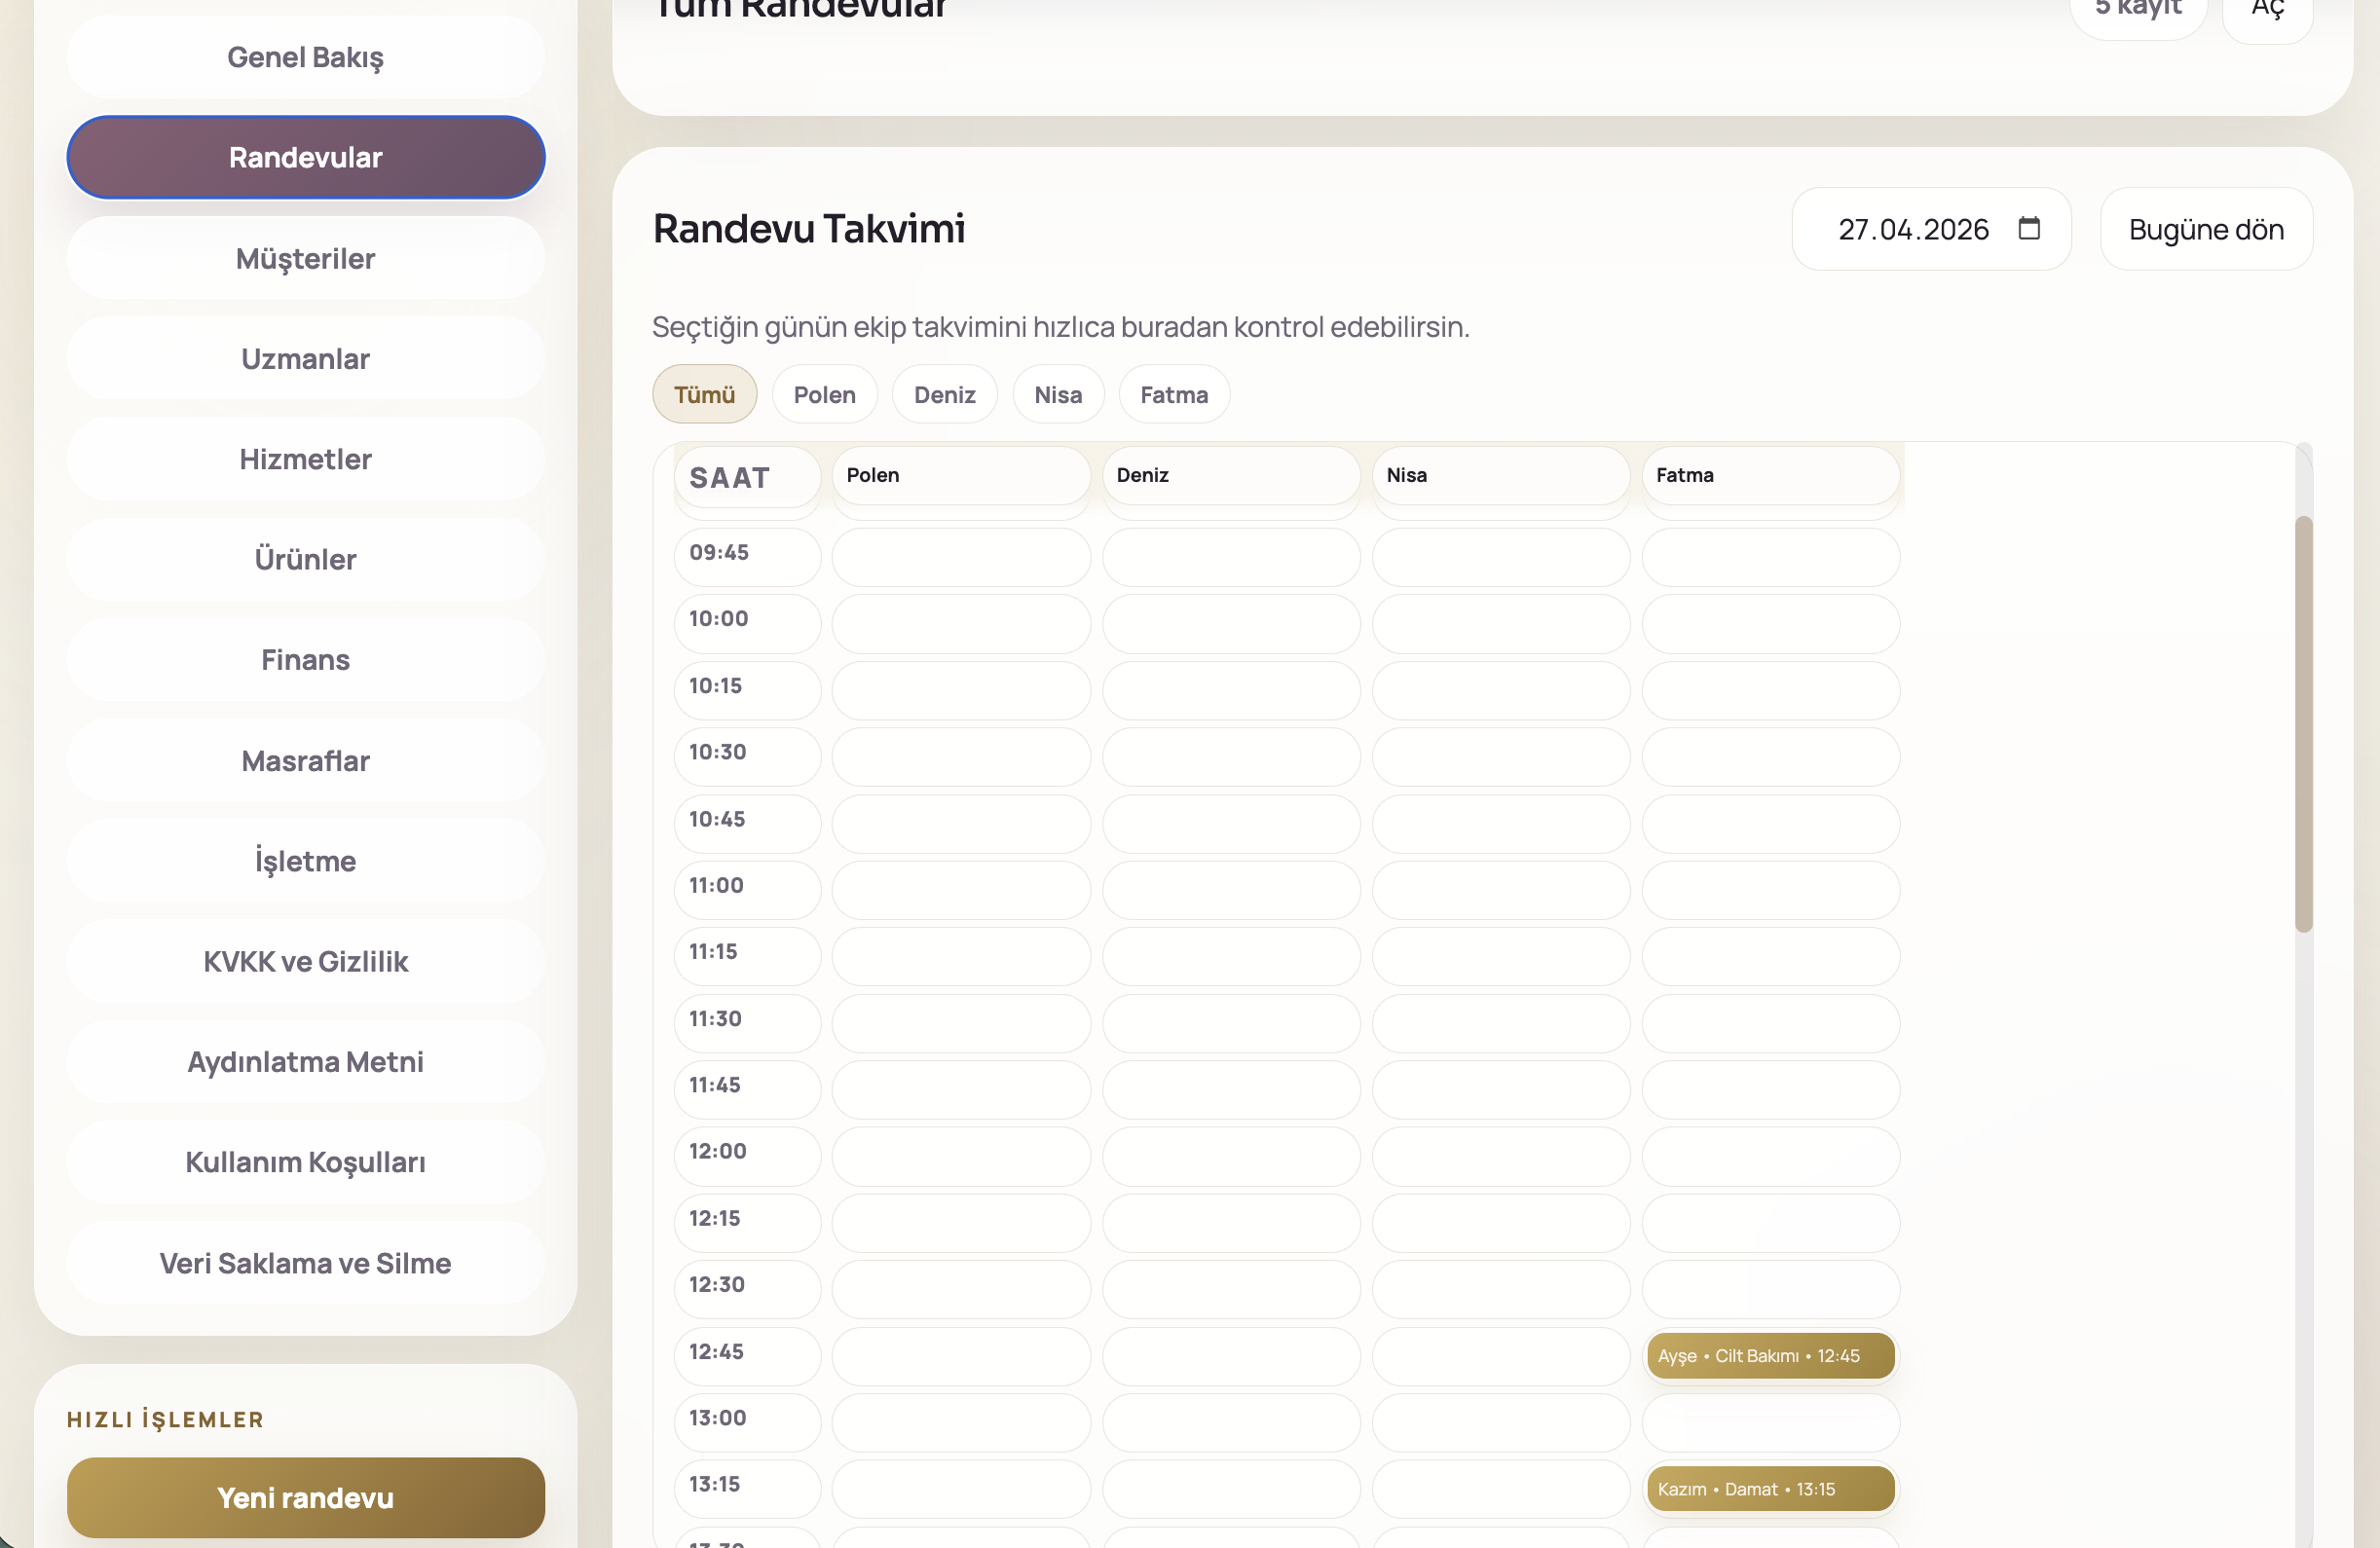Select the empty Polen slot at 12:45
This screenshot has width=2380, height=1548.
[961, 1356]
